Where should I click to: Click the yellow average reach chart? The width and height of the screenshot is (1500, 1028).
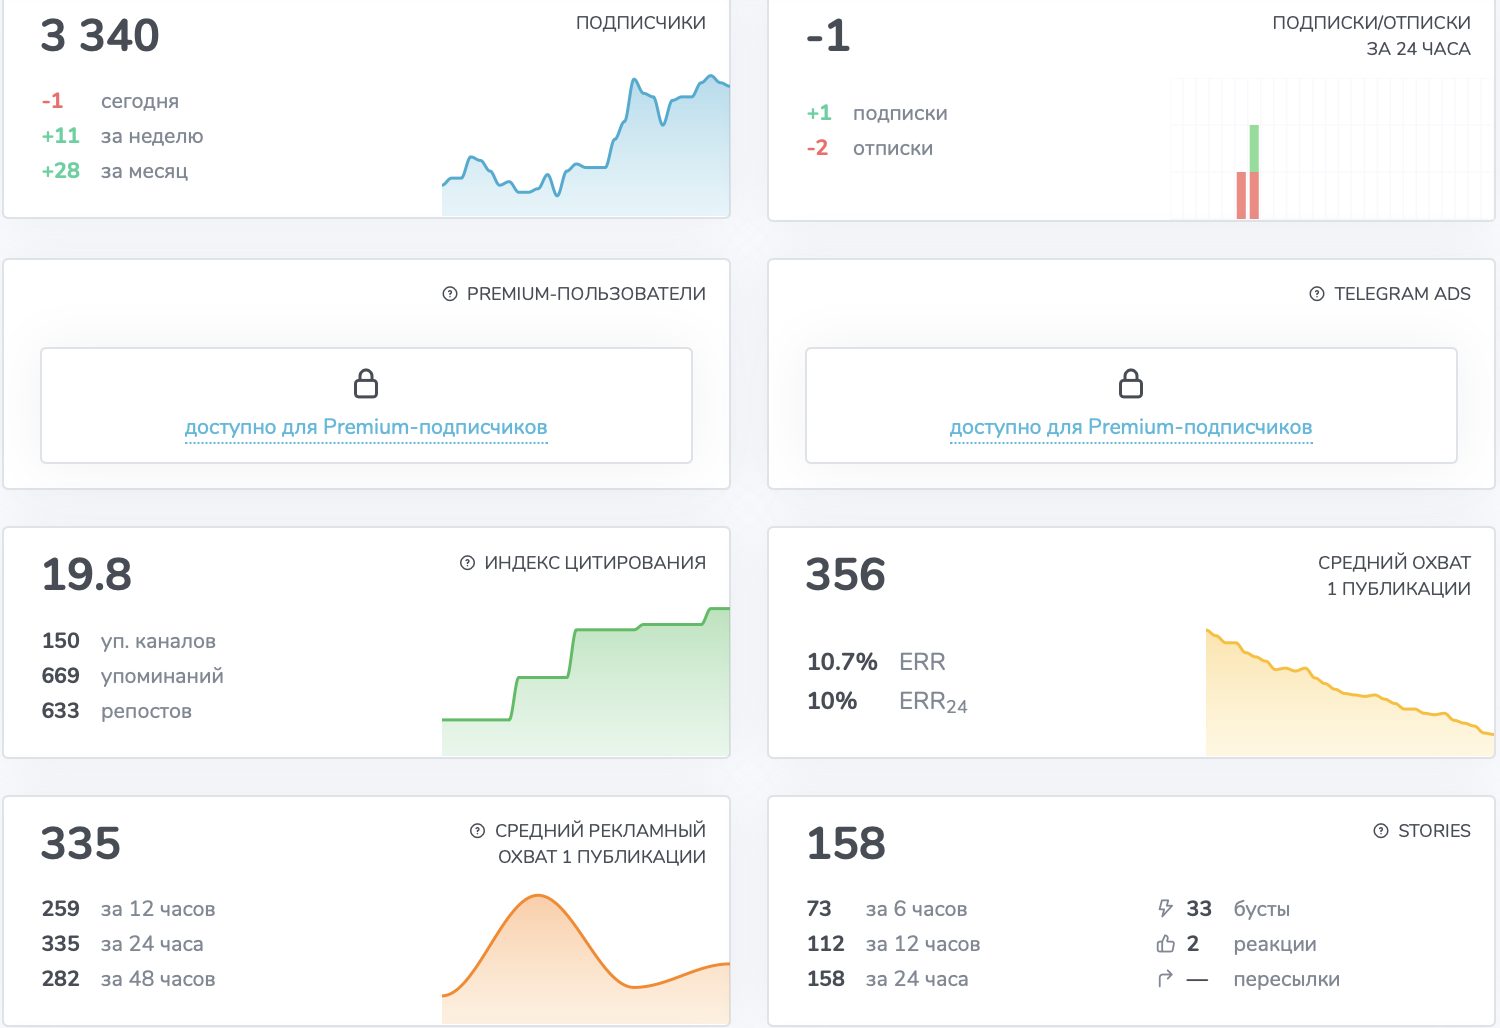(1350, 692)
